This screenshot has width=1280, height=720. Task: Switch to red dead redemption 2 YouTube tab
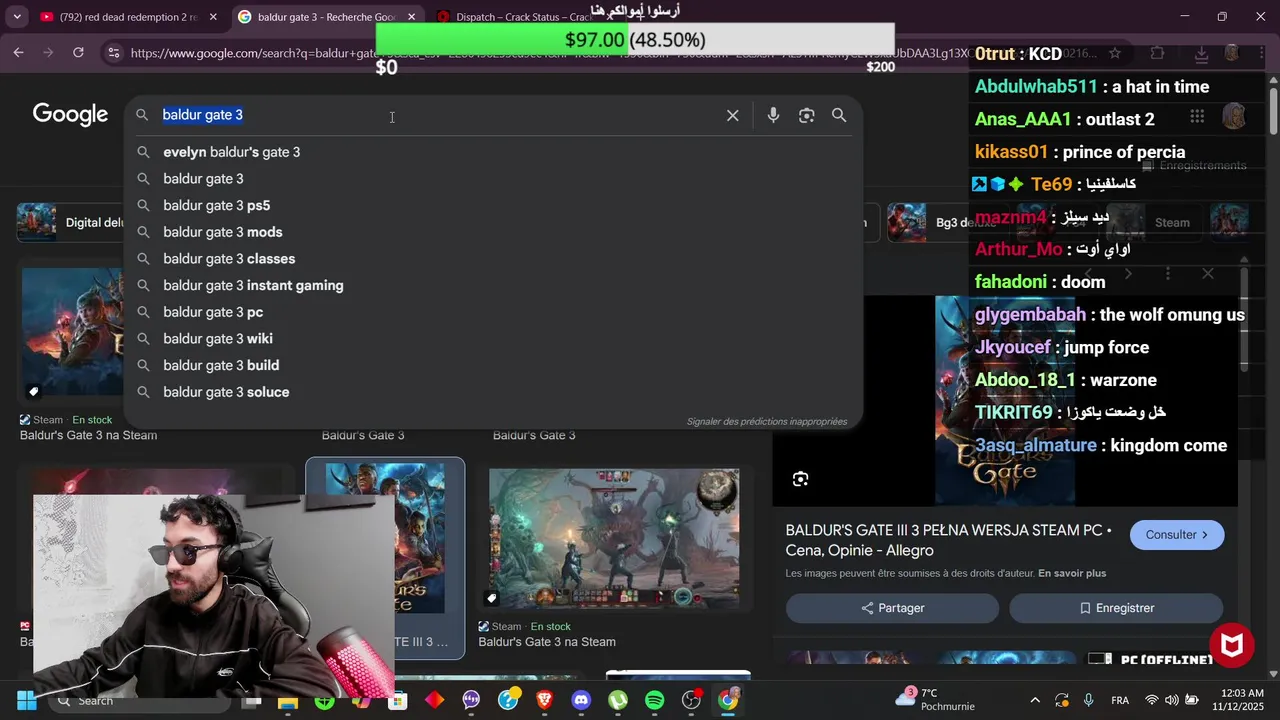(130, 17)
